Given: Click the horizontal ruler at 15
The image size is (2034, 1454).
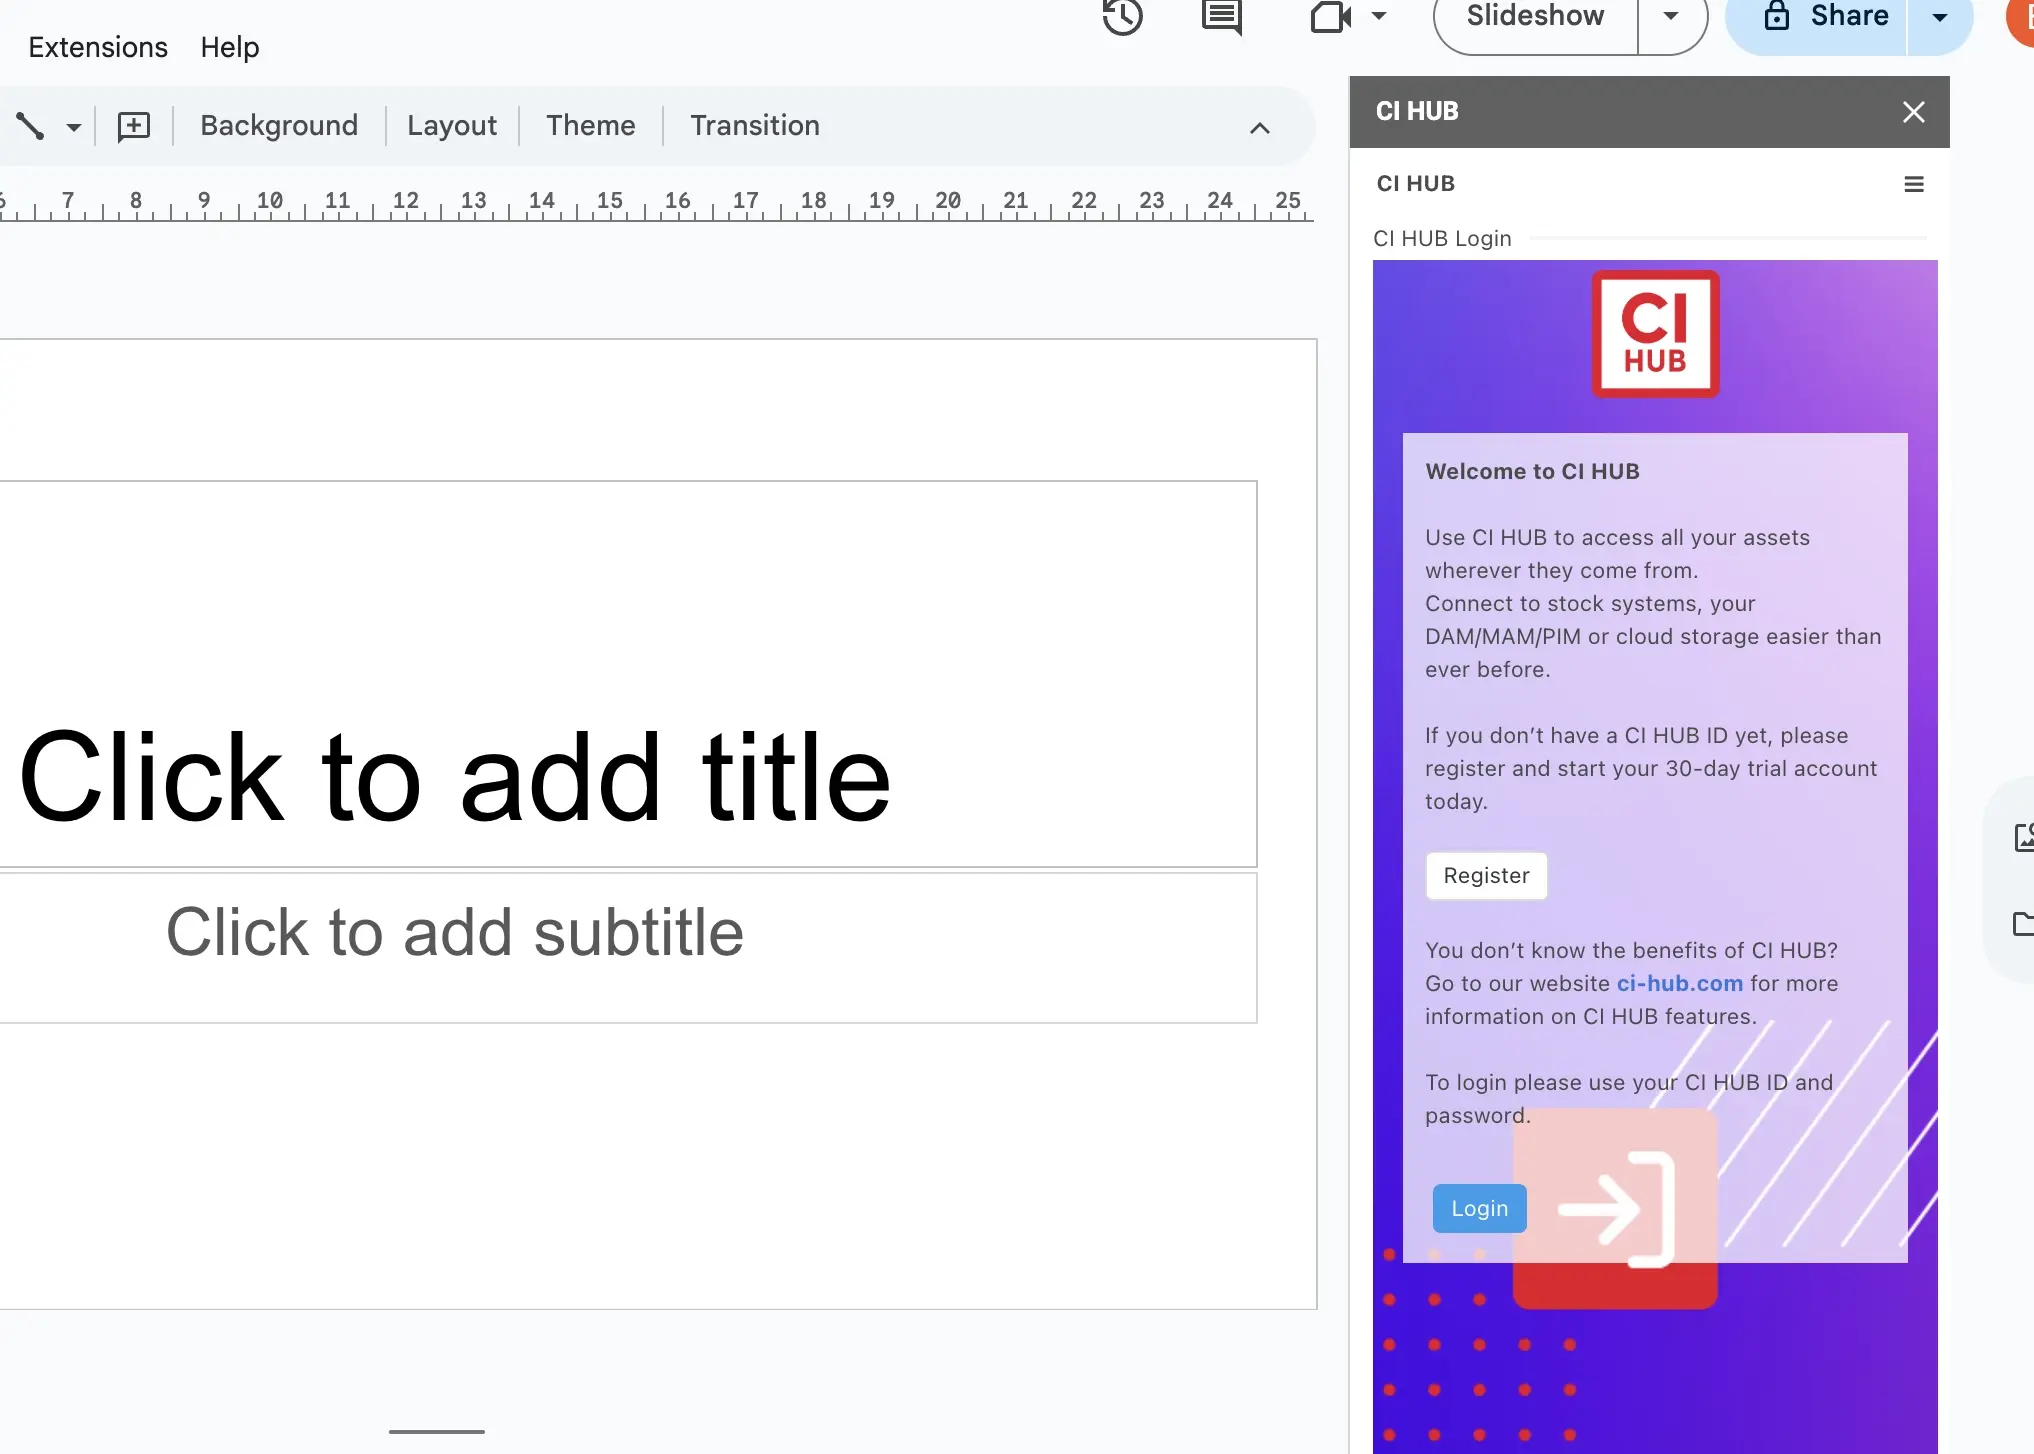Looking at the screenshot, I should (610, 200).
